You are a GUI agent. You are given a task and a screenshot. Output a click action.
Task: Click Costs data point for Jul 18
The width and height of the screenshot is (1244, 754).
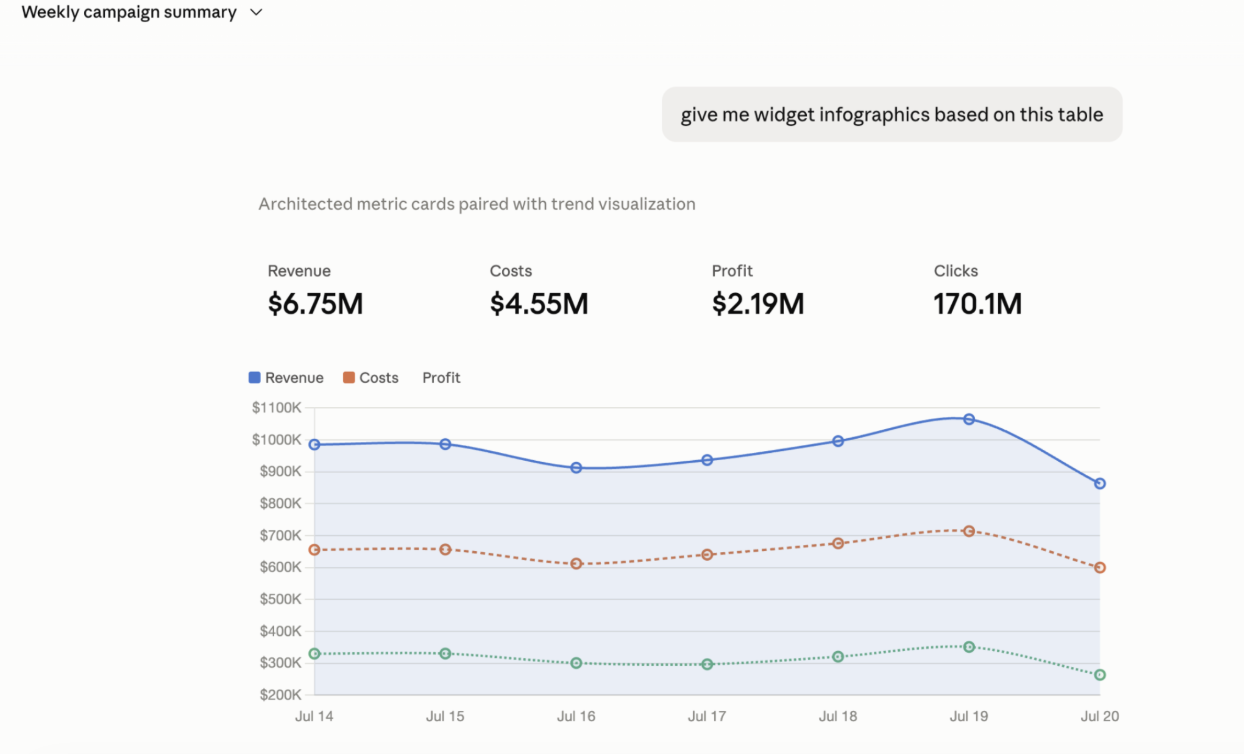[x=838, y=543]
